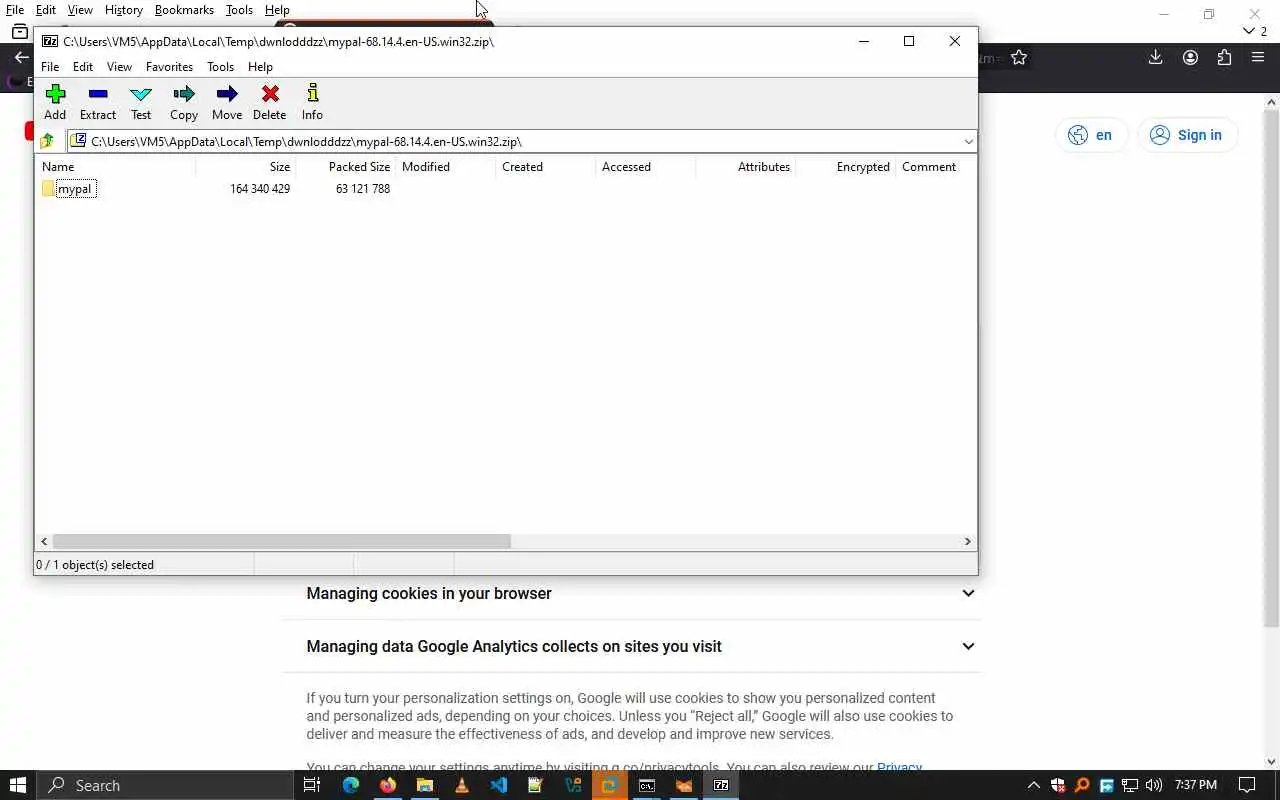The width and height of the screenshot is (1280, 800).
Task: Open the browser Extensions puzzle icon
Action: coord(1224,58)
